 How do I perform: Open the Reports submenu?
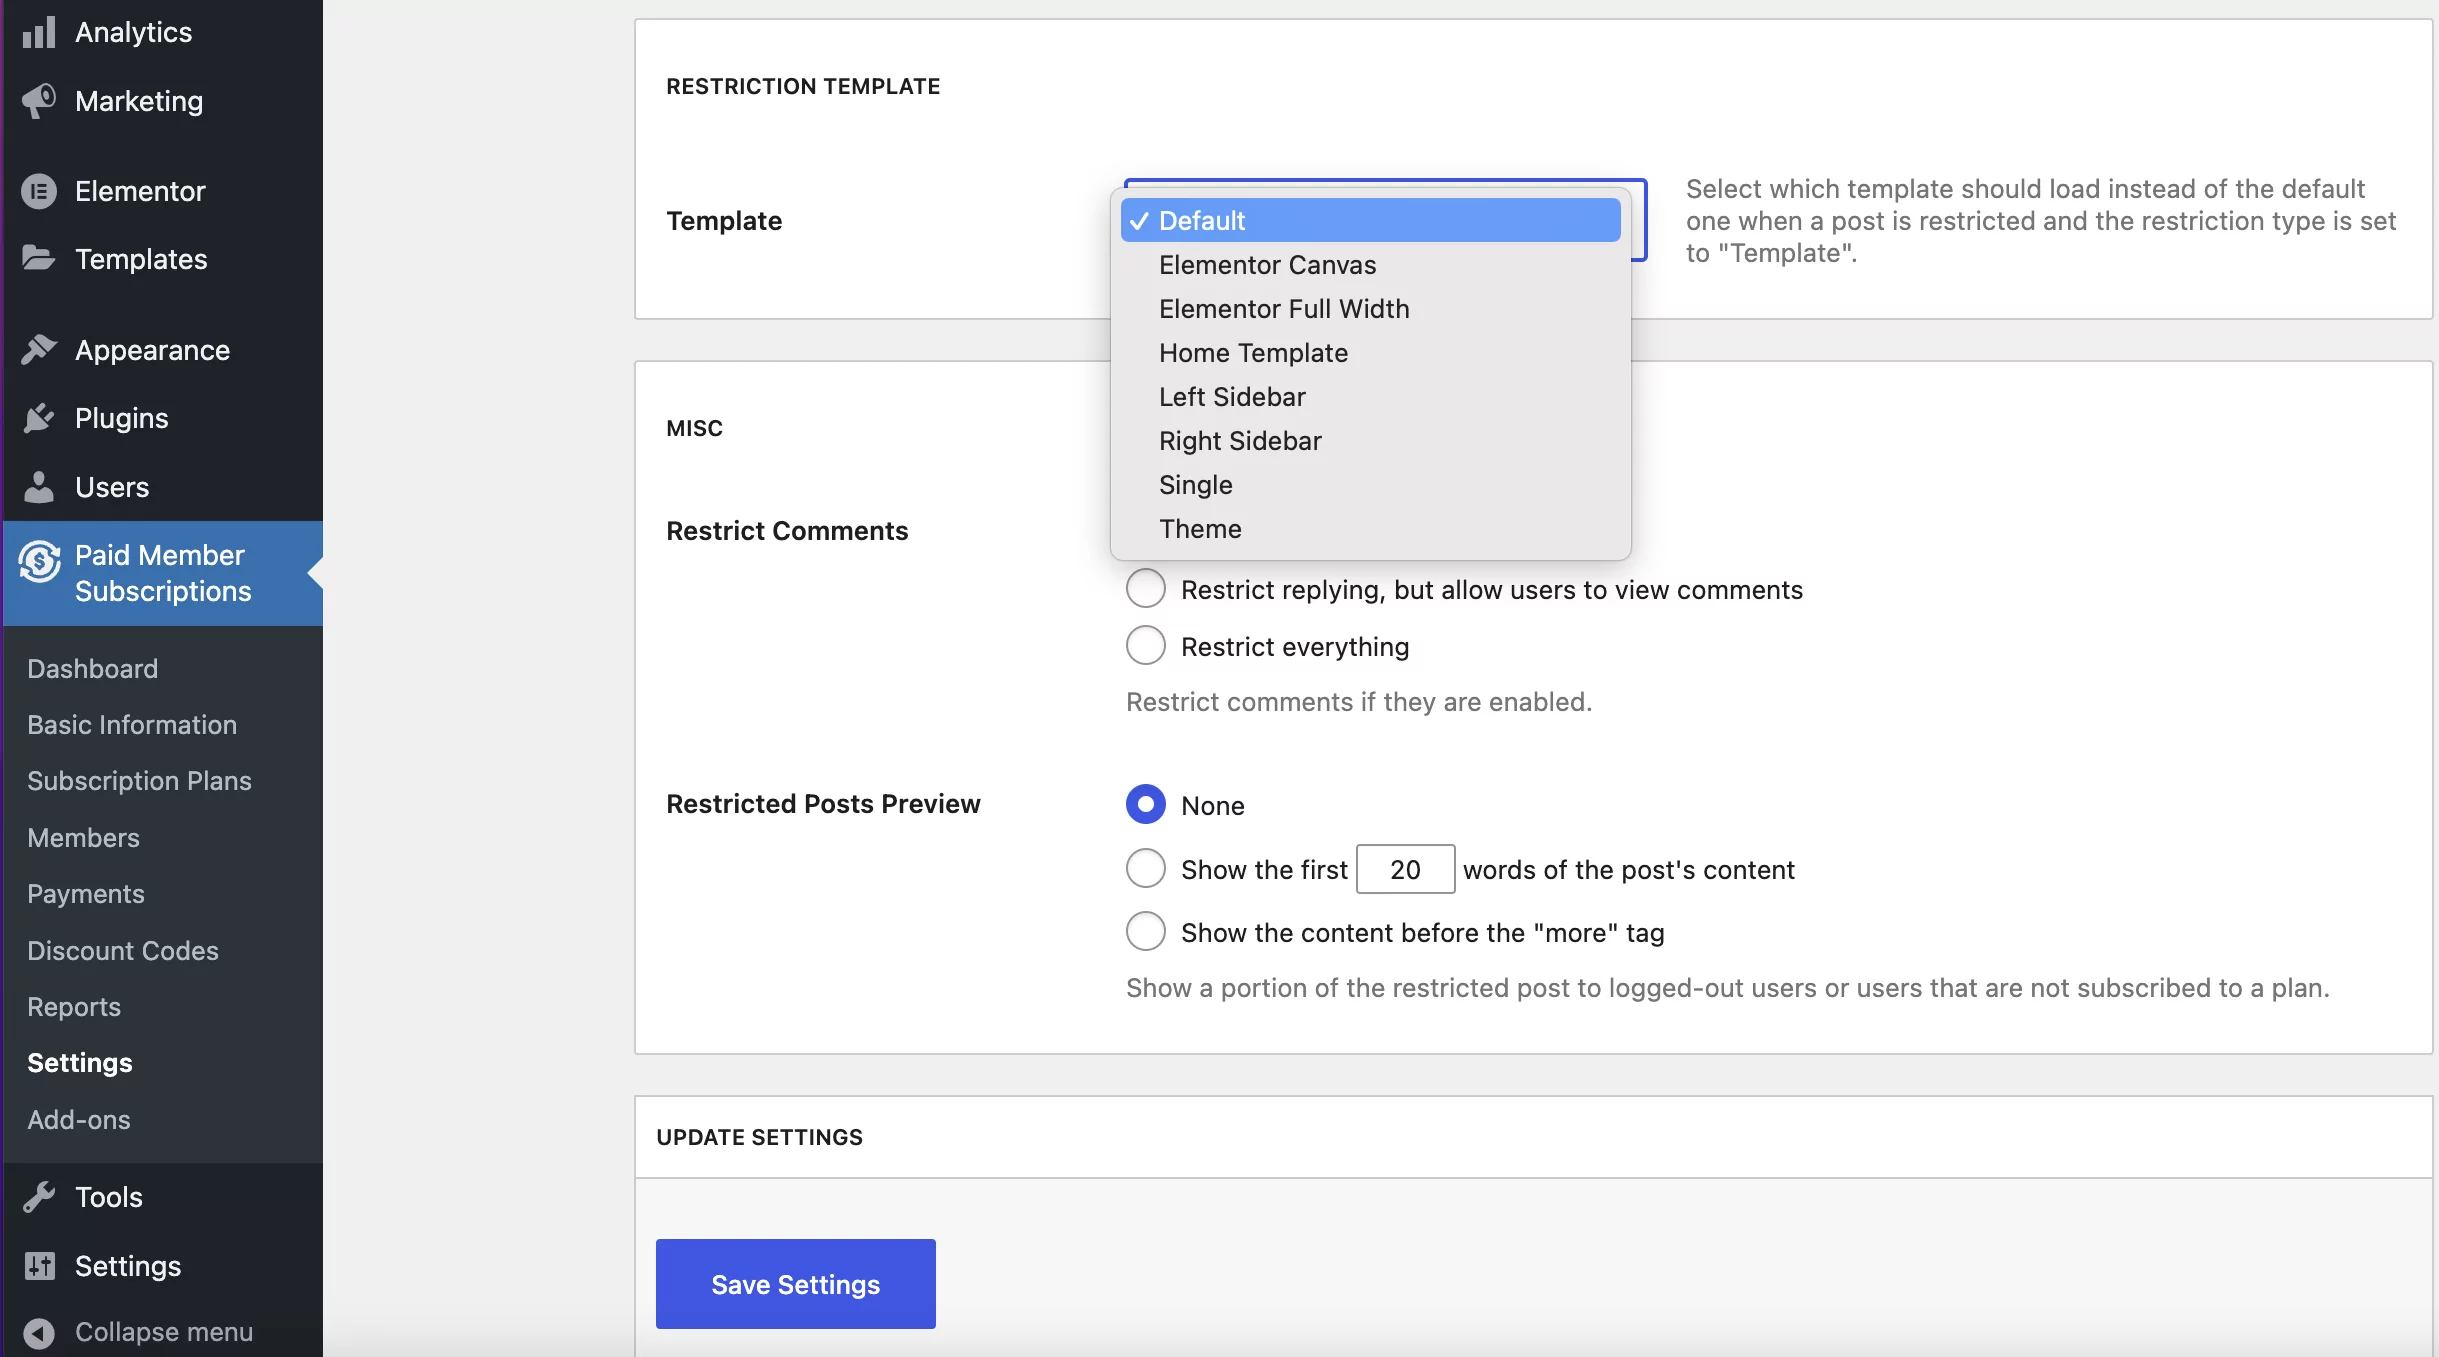tap(74, 1006)
